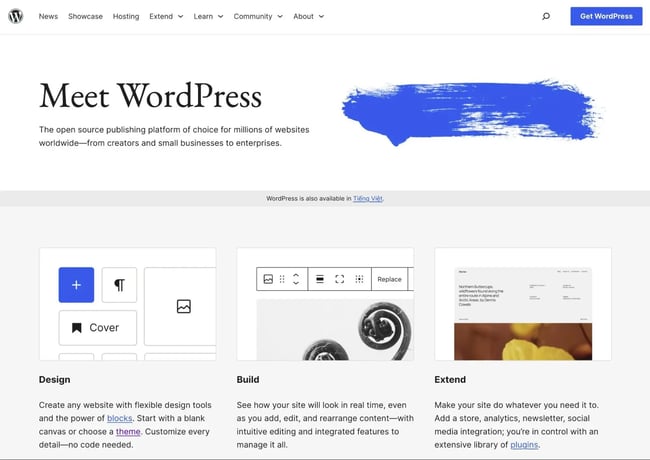Open the search magnifier icon

[x=546, y=16]
